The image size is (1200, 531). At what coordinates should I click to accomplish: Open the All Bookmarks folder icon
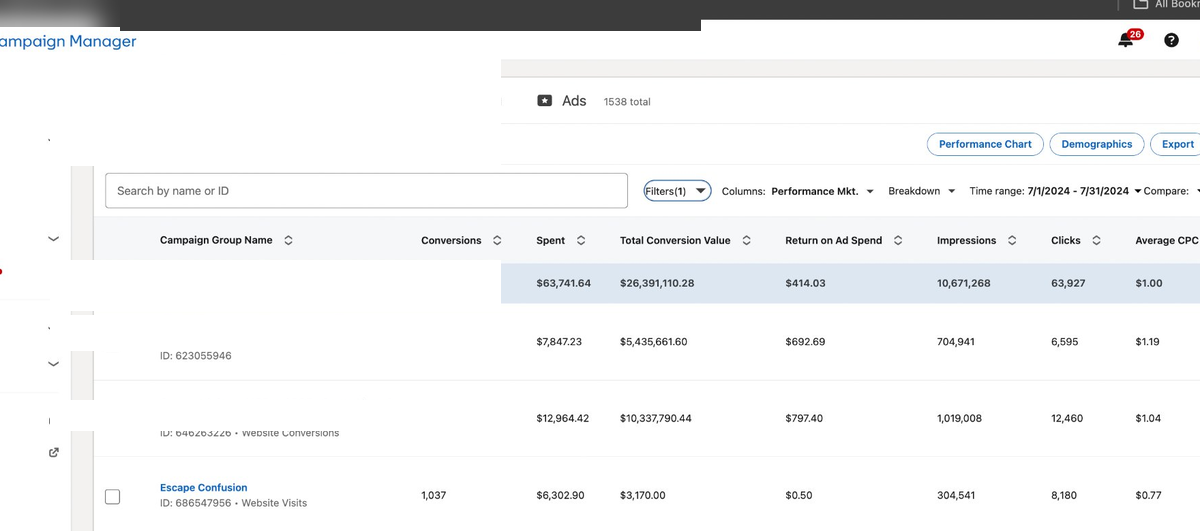[1140, 5]
